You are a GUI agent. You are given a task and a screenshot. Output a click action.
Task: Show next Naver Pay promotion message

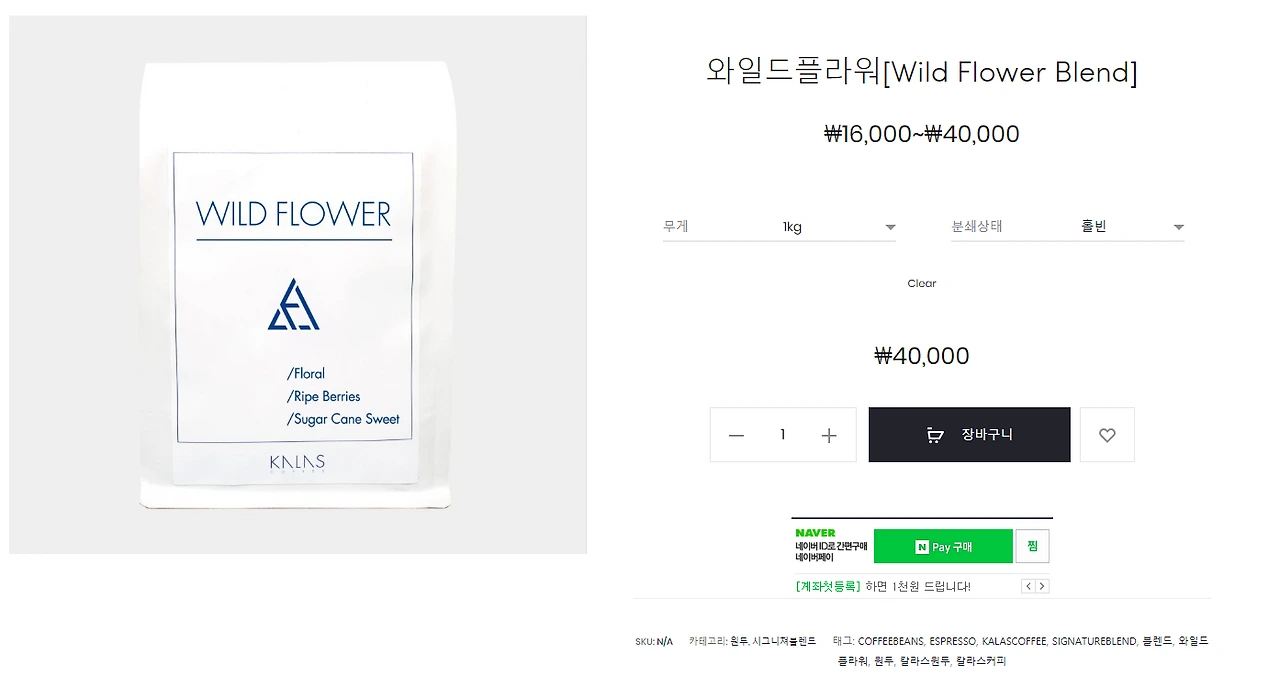(1042, 586)
